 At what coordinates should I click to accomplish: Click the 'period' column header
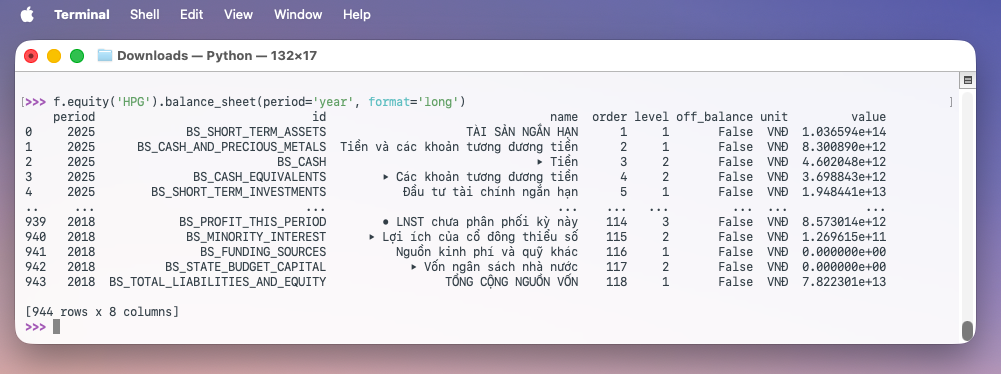click(74, 117)
